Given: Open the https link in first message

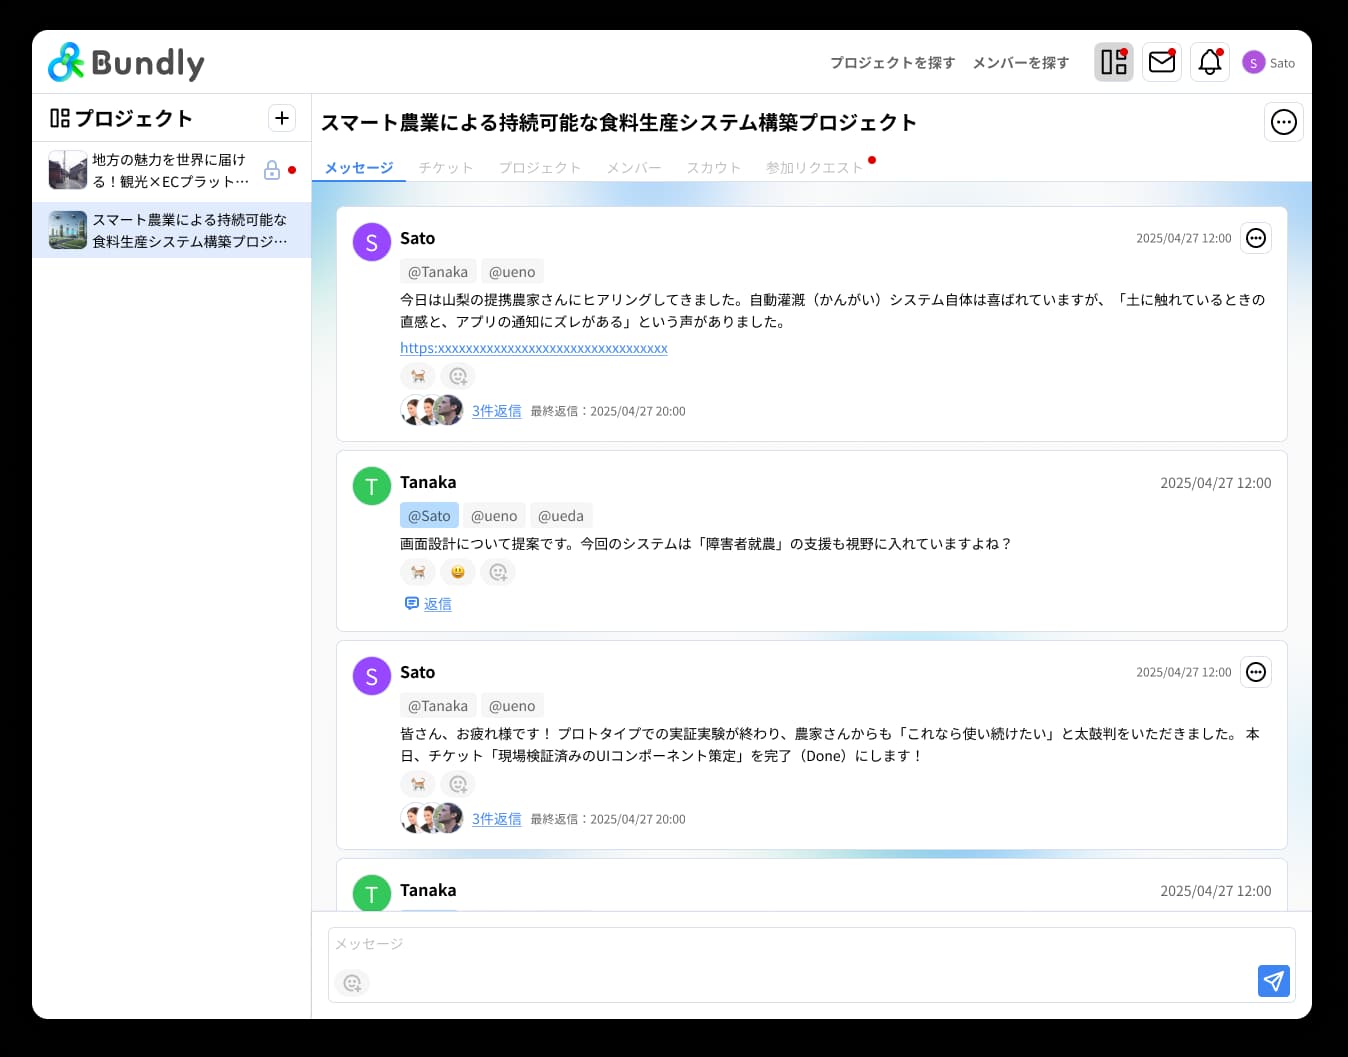Looking at the screenshot, I should [534, 348].
